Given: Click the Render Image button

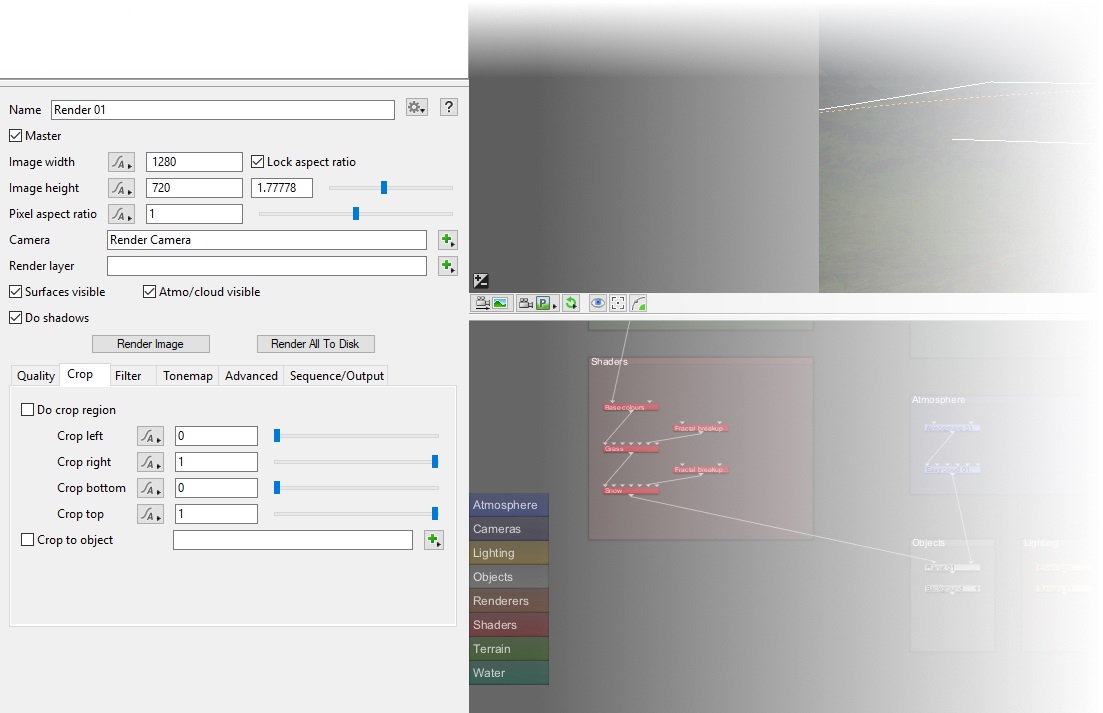Looking at the screenshot, I should click(151, 344).
